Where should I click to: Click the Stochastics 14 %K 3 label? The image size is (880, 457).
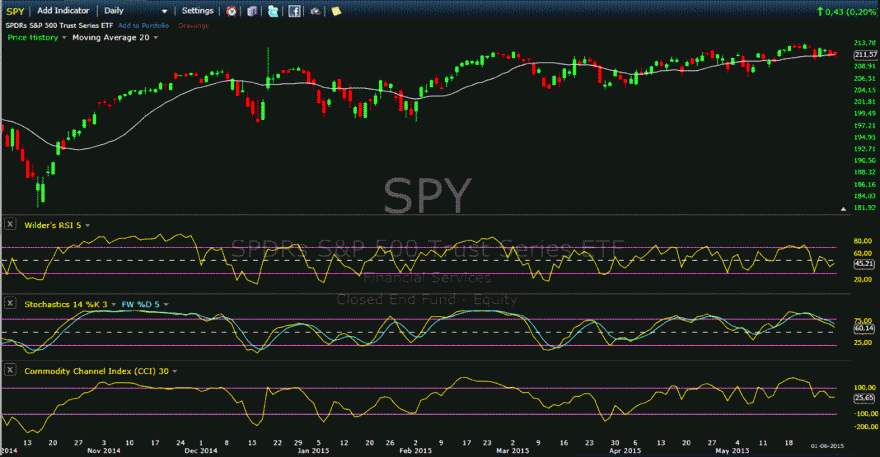pos(66,304)
